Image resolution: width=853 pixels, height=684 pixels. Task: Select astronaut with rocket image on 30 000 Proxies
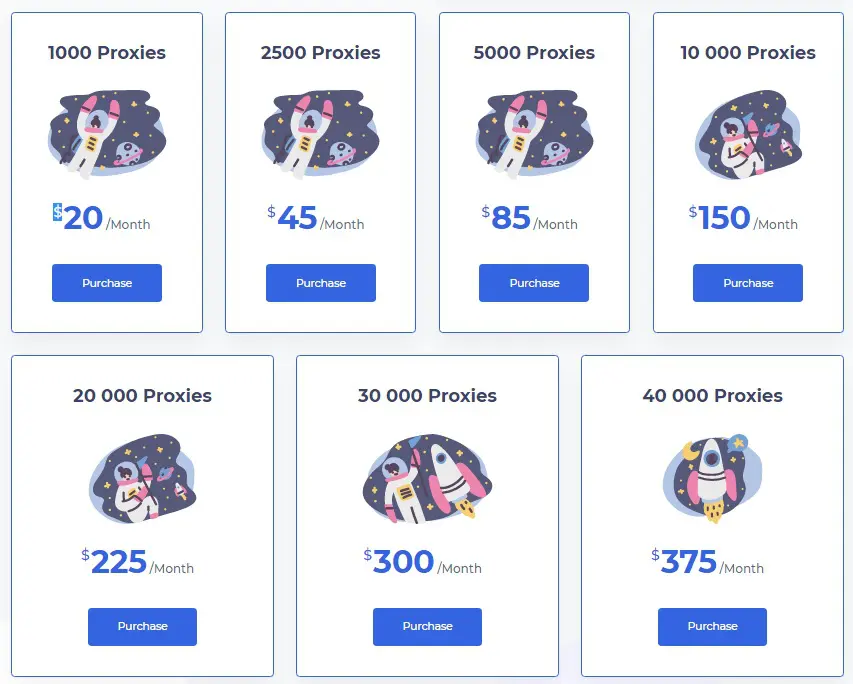pos(428,478)
